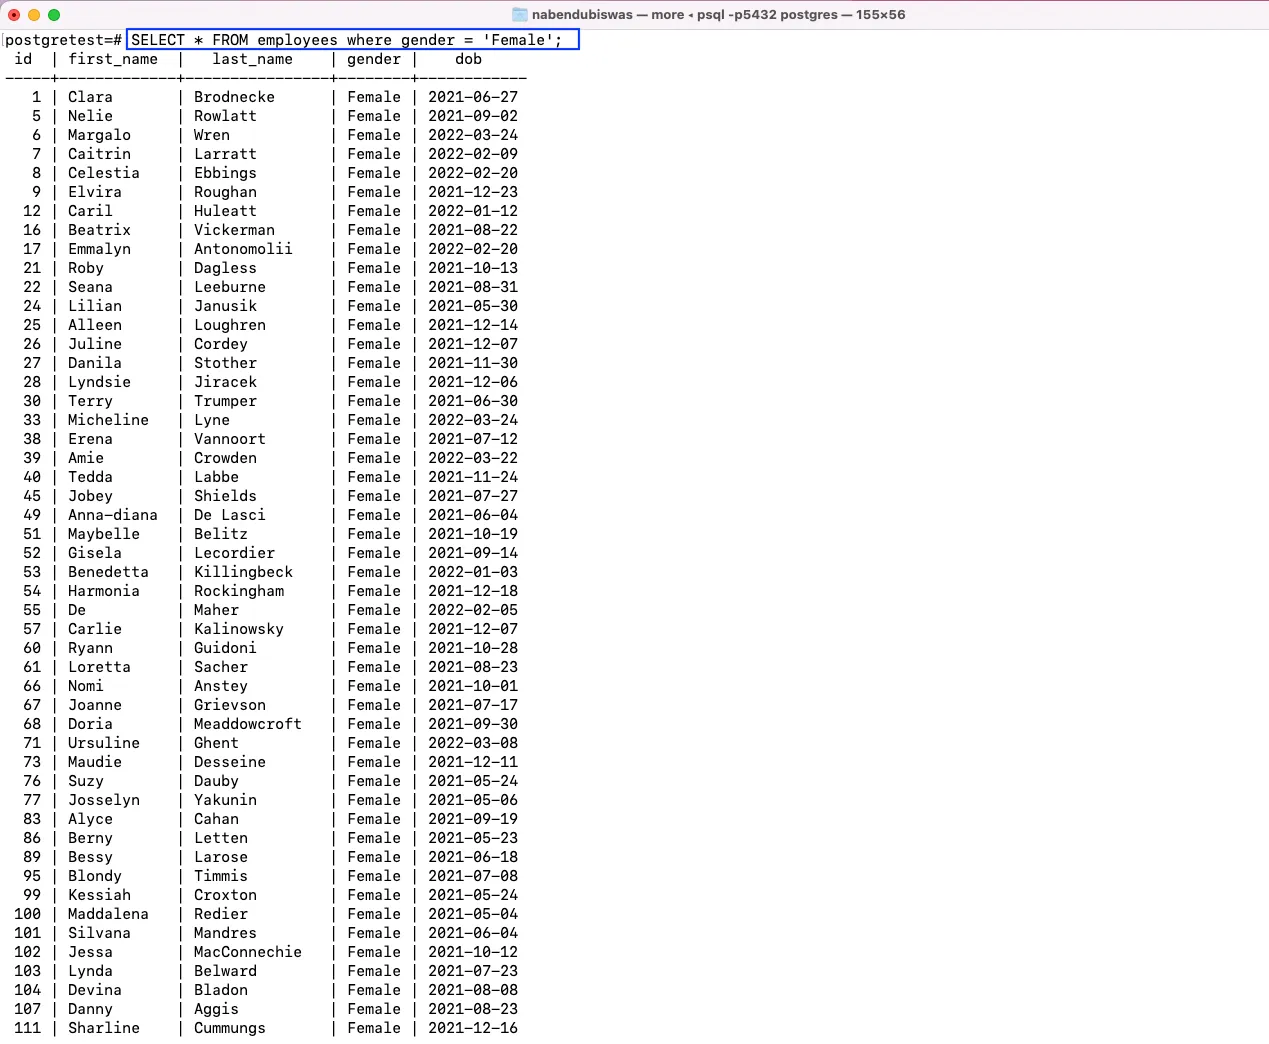Select last name 'Trumper'
This screenshot has width=1269, height=1044.
click(x=225, y=401)
